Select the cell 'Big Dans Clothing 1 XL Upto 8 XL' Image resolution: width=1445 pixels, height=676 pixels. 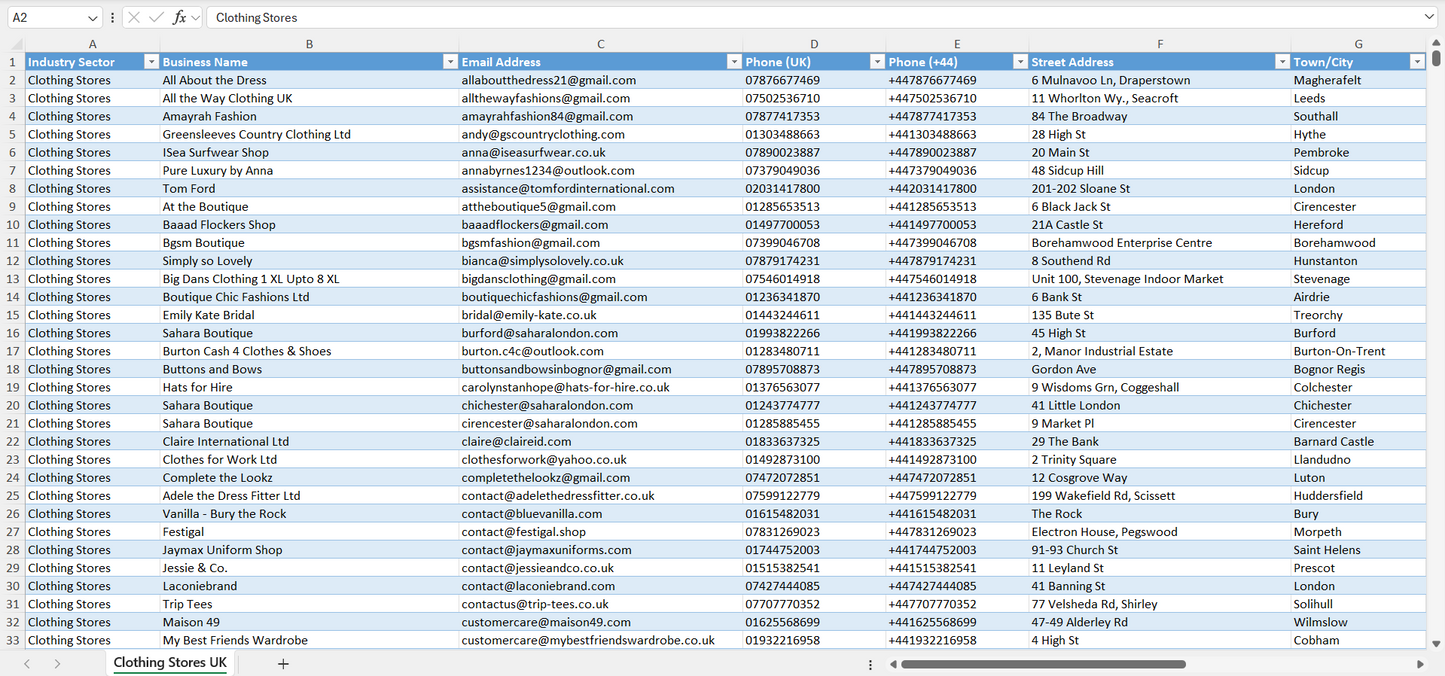pos(309,279)
